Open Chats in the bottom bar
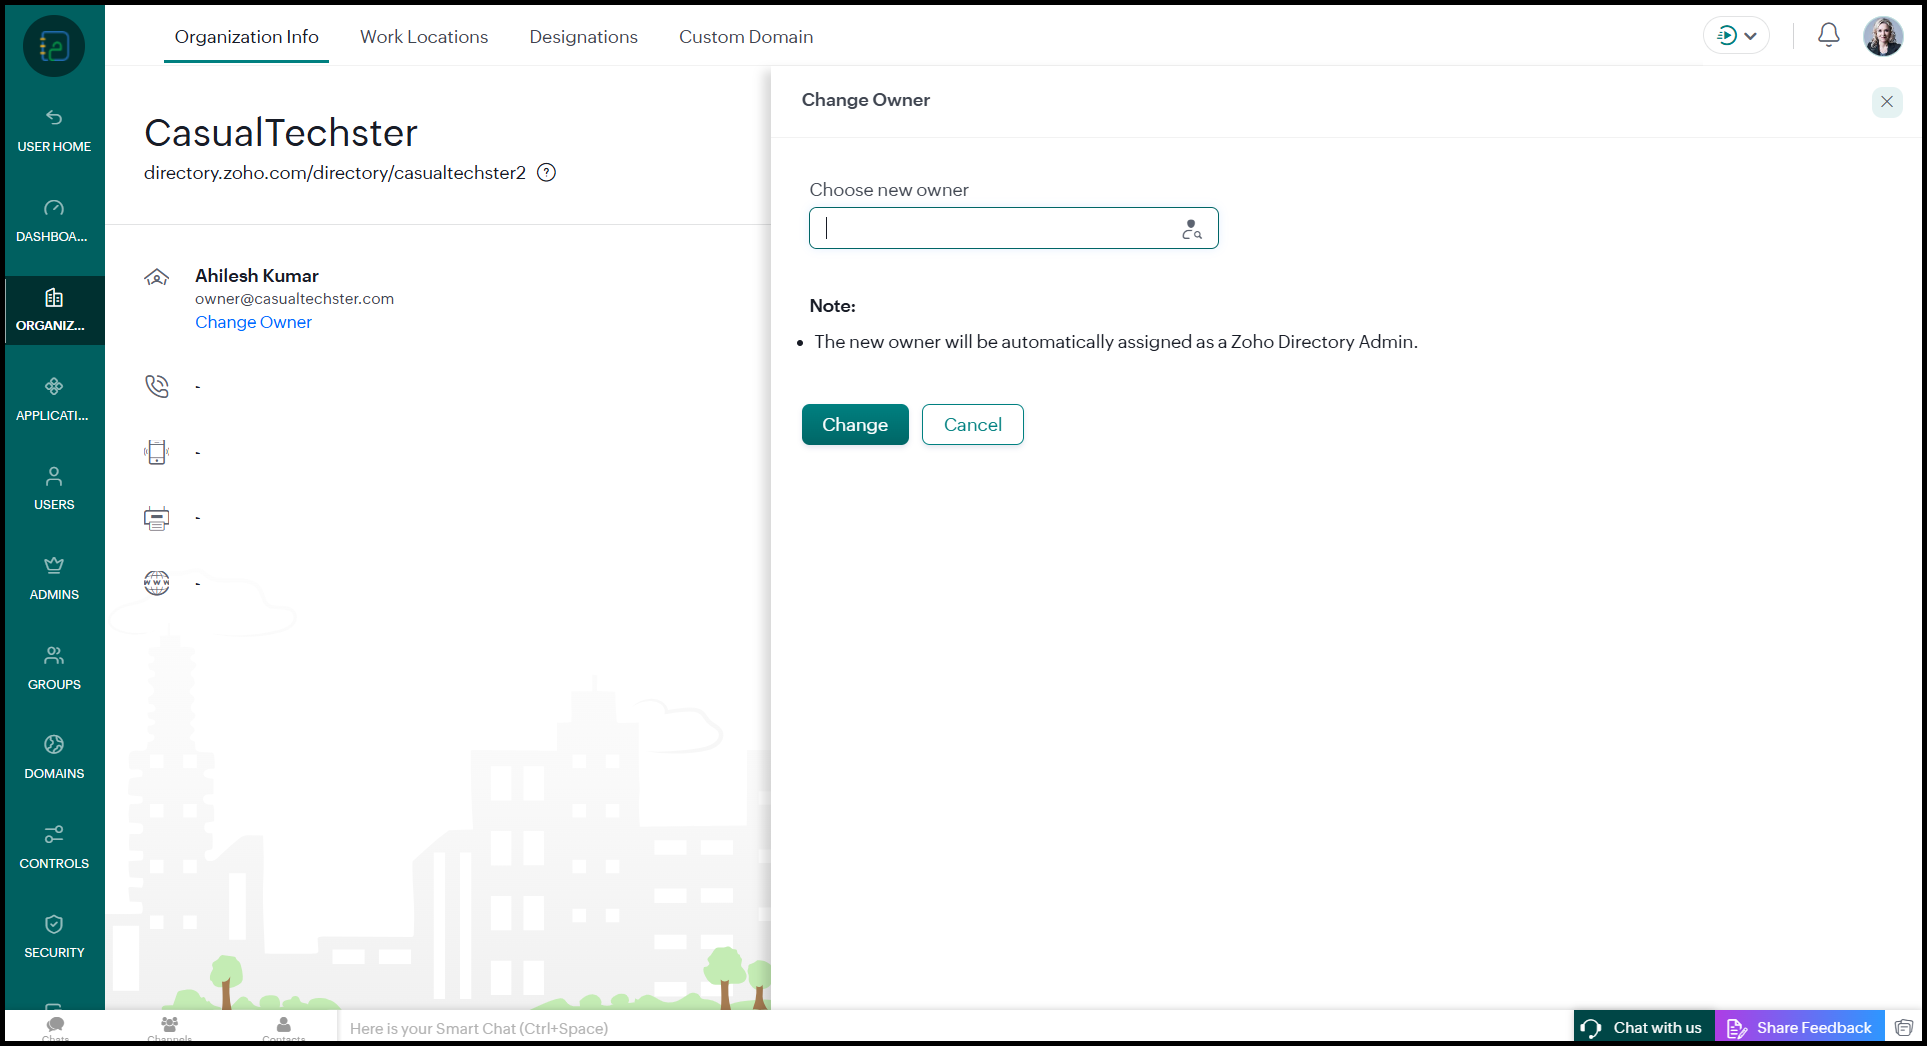 pyautogui.click(x=56, y=1028)
